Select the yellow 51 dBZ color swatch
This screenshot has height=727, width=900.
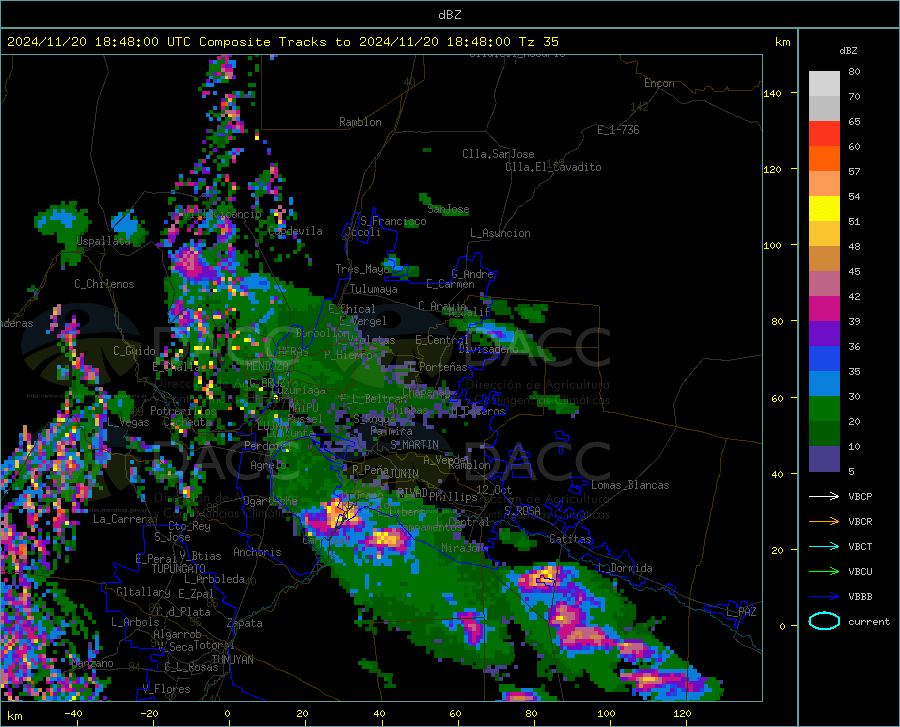[x=824, y=208]
